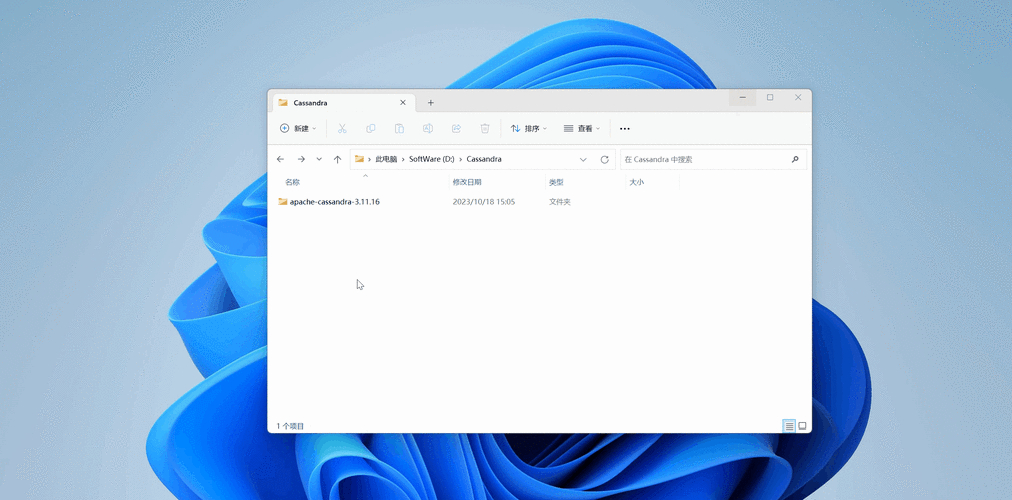This screenshot has height=500, width=1012.
Task: Add a new tab with plus
Action: (x=430, y=103)
